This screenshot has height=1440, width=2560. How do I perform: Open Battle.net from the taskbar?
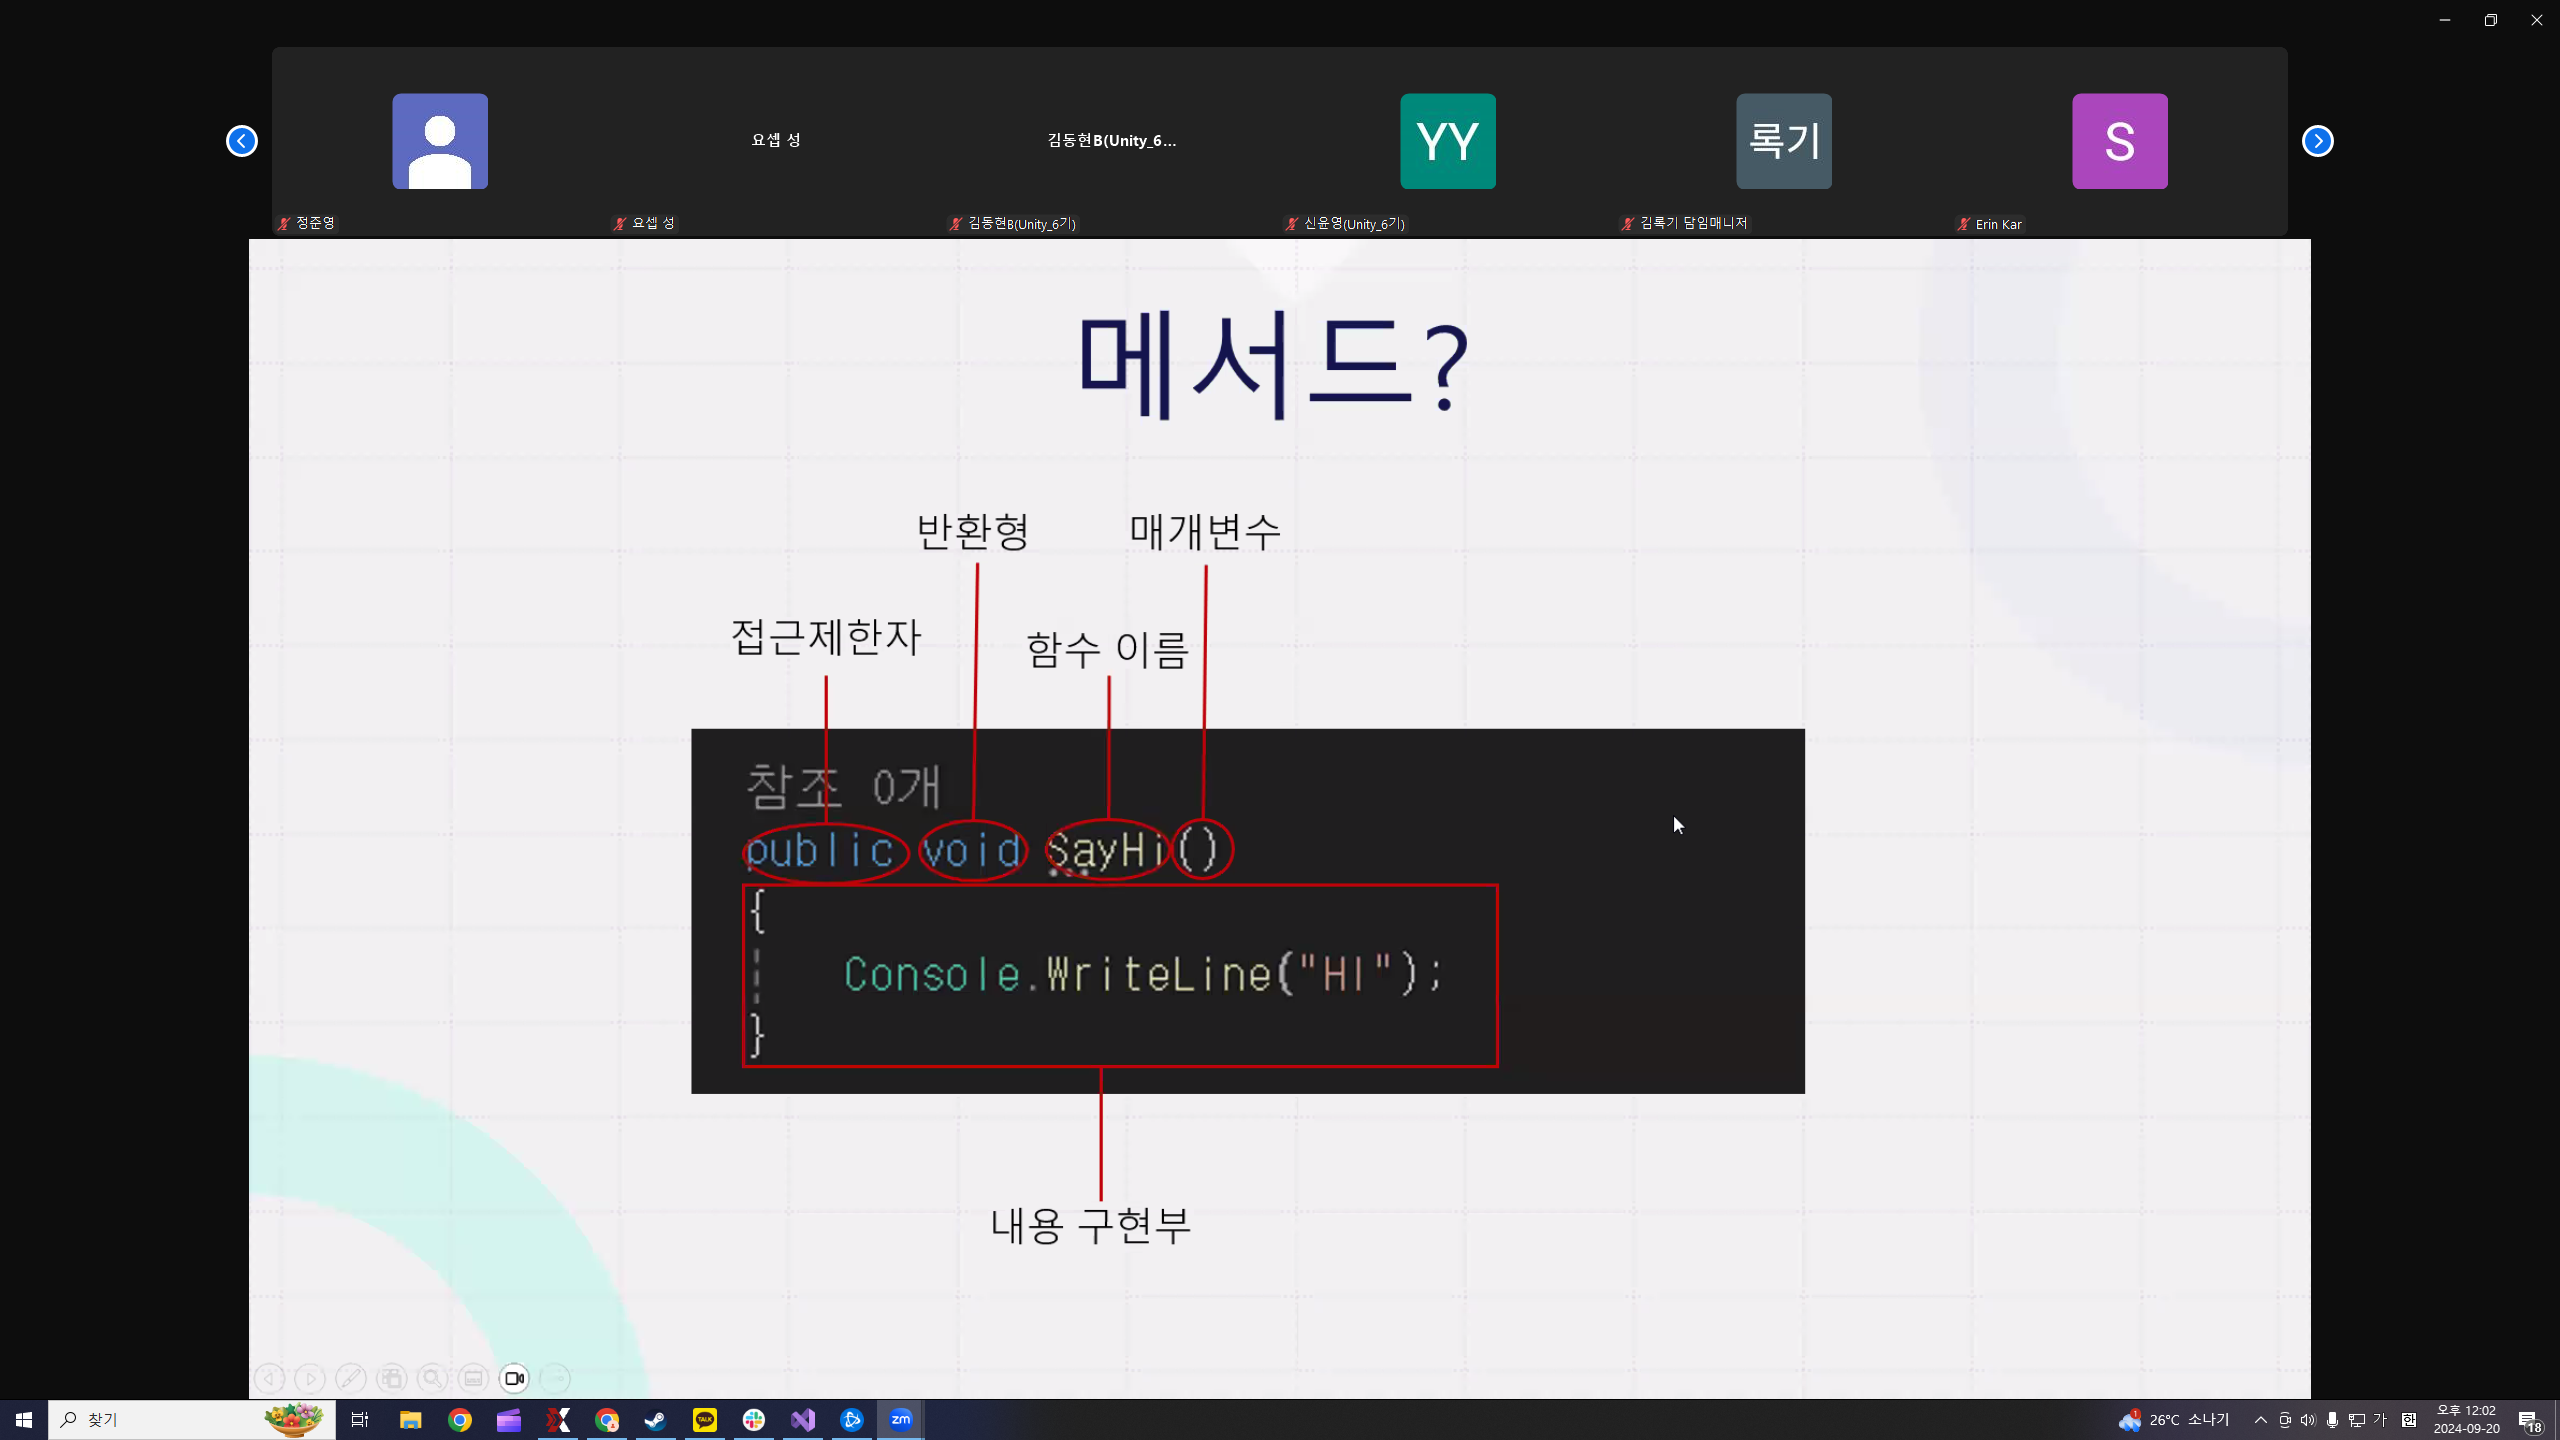pyautogui.click(x=852, y=1420)
